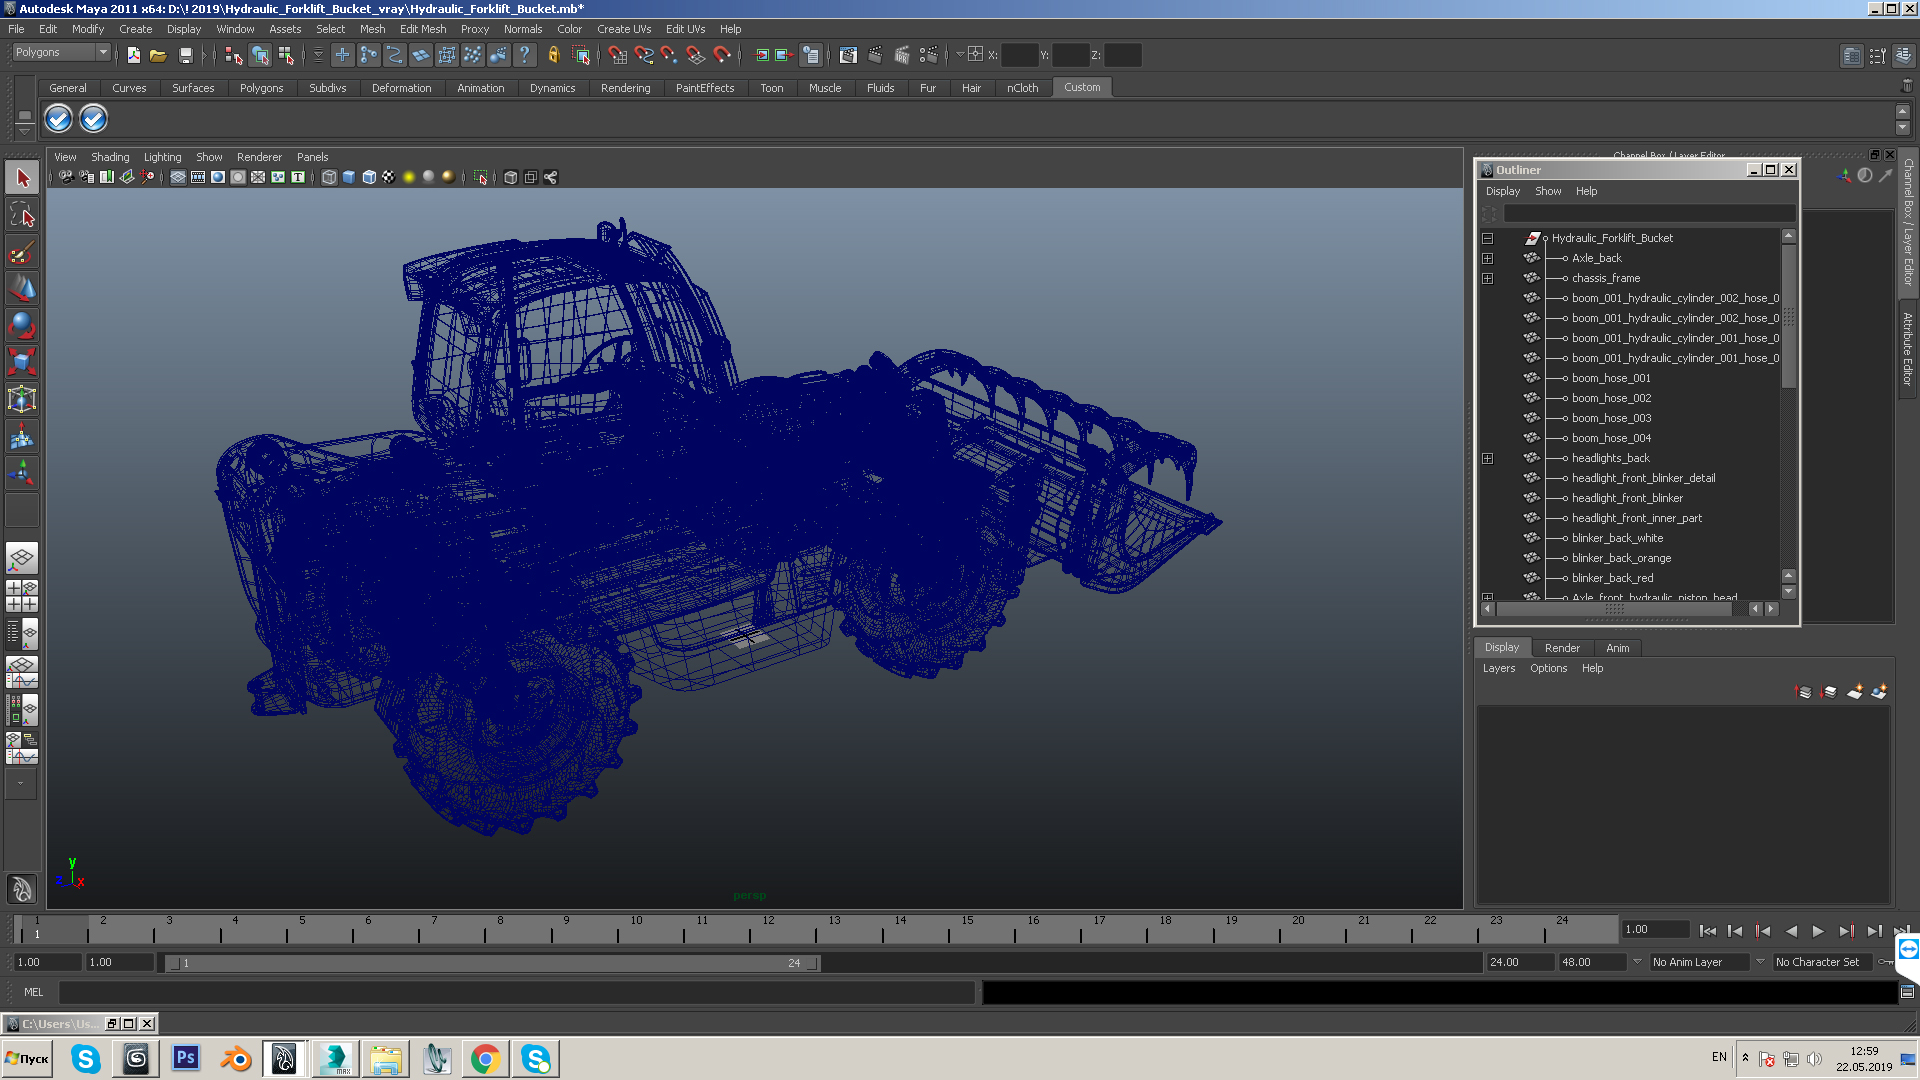Choose the Paint Selection tool
The width and height of the screenshot is (1920, 1080).
pos(22,252)
